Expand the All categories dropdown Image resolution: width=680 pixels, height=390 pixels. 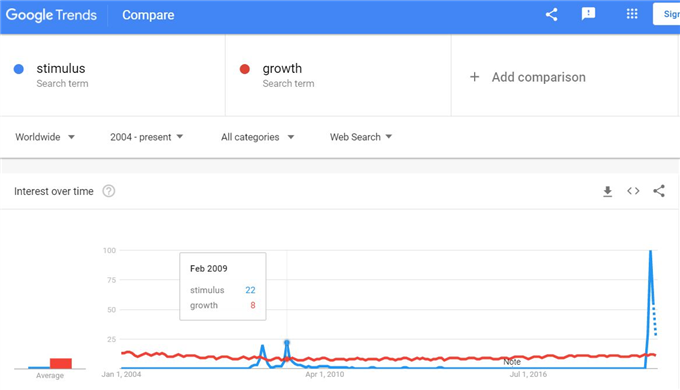(x=257, y=137)
